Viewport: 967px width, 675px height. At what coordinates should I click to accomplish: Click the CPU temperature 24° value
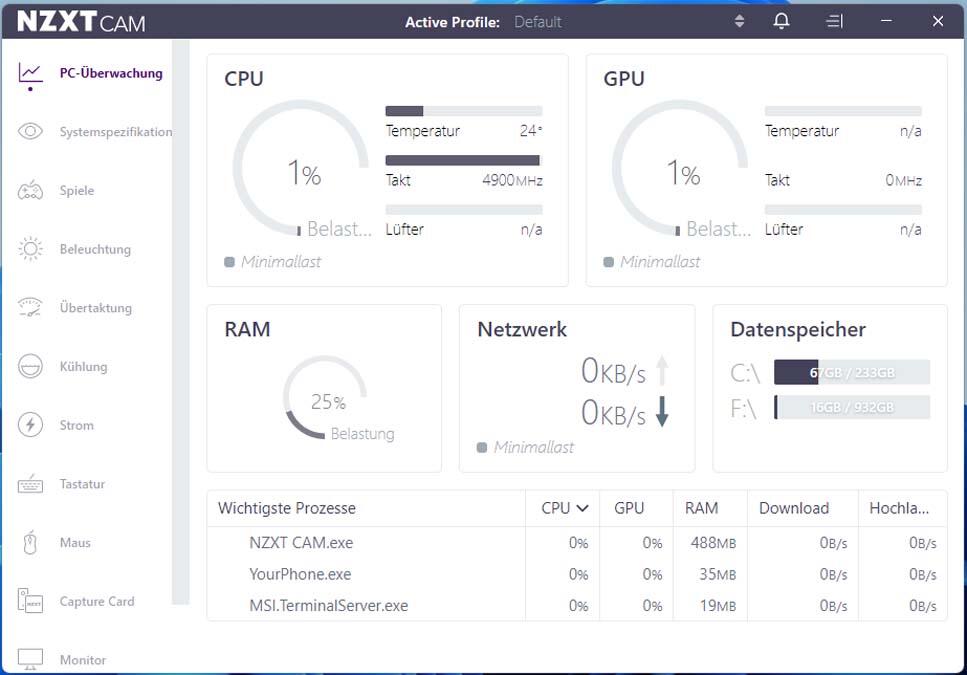point(530,131)
